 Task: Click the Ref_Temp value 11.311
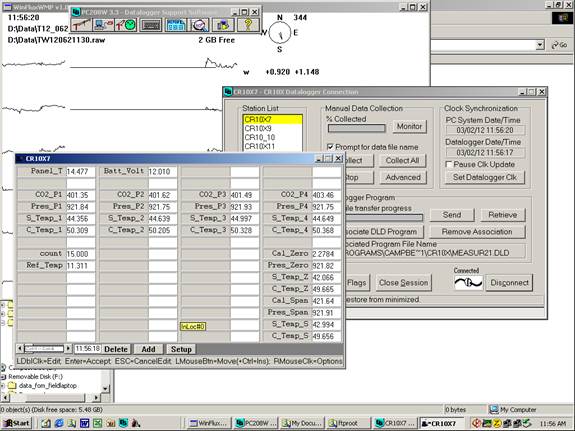[80, 266]
